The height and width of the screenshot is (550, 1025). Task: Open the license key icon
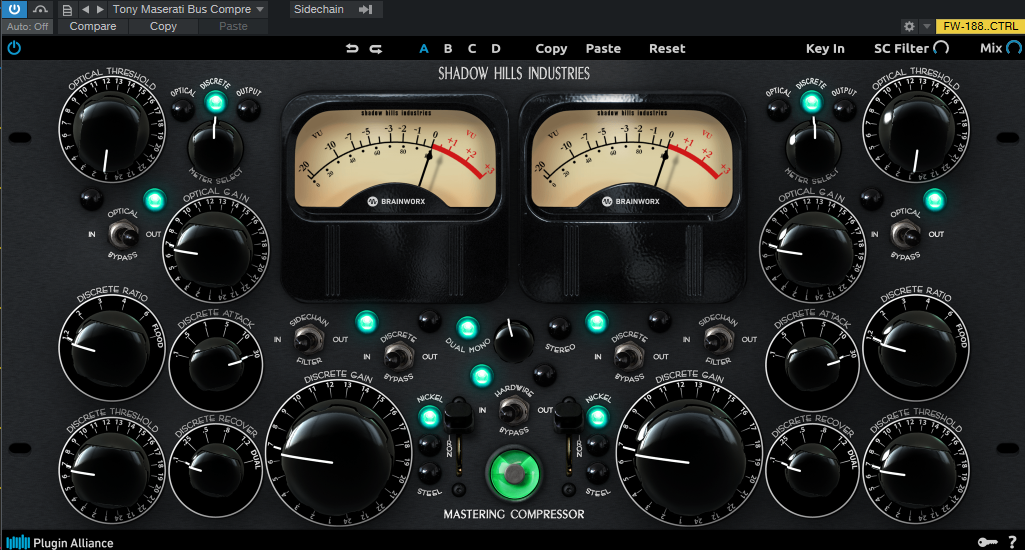click(x=987, y=542)
